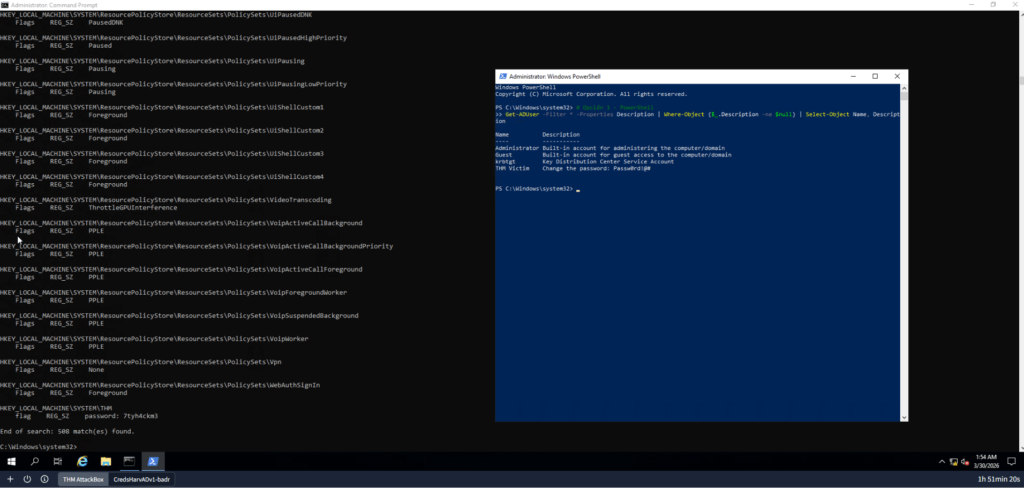Click PowerShell scrollbar down arrow

(904, 417)
